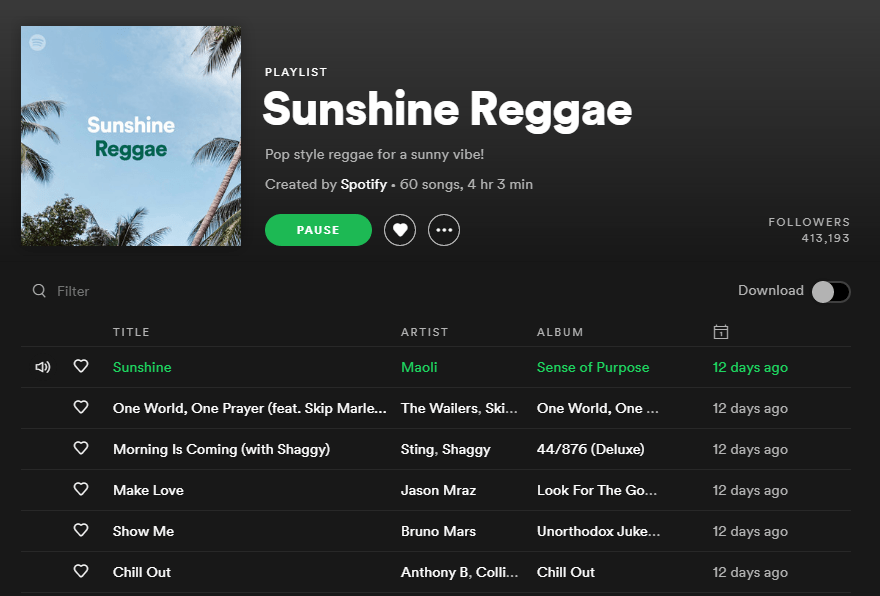
Task: Click the Sunshine Reggae cover artwork
Action: tap(130, 135)
